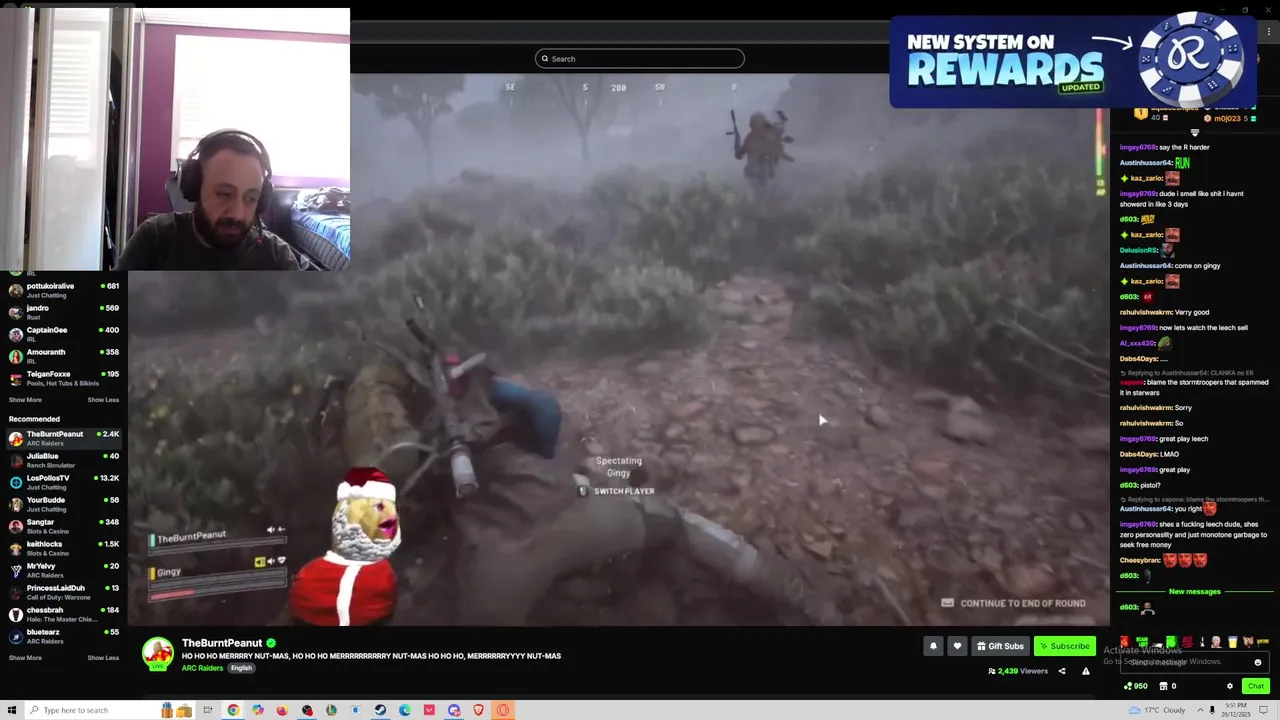
Task: Open the weather widget showing 17°C Cloudy
Action: 1157,710
